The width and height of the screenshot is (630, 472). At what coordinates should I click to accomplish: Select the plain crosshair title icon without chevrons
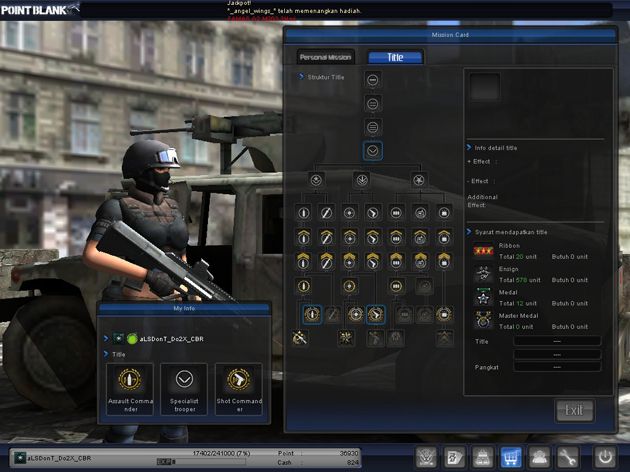(349, 213)
